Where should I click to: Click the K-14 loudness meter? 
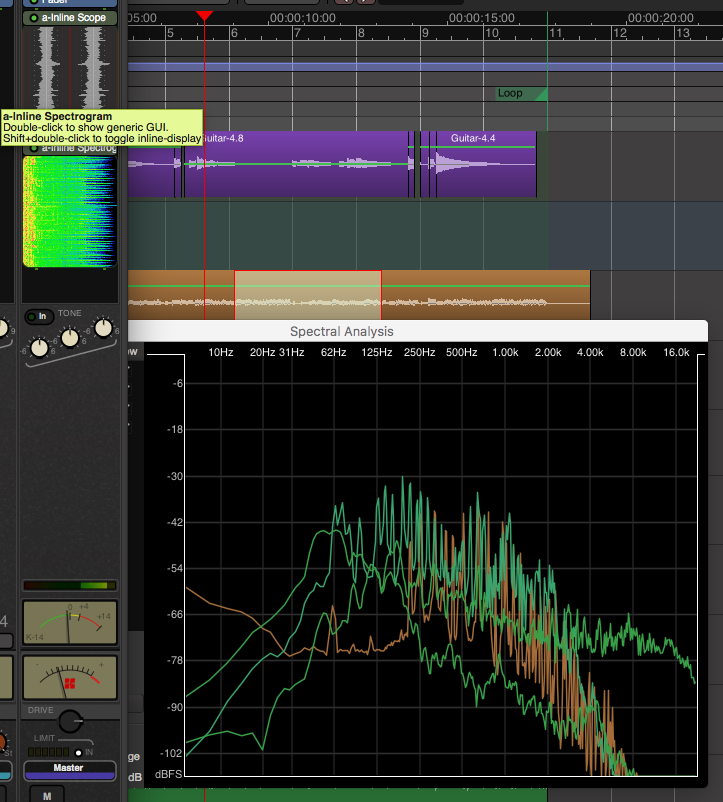[70, 623]
